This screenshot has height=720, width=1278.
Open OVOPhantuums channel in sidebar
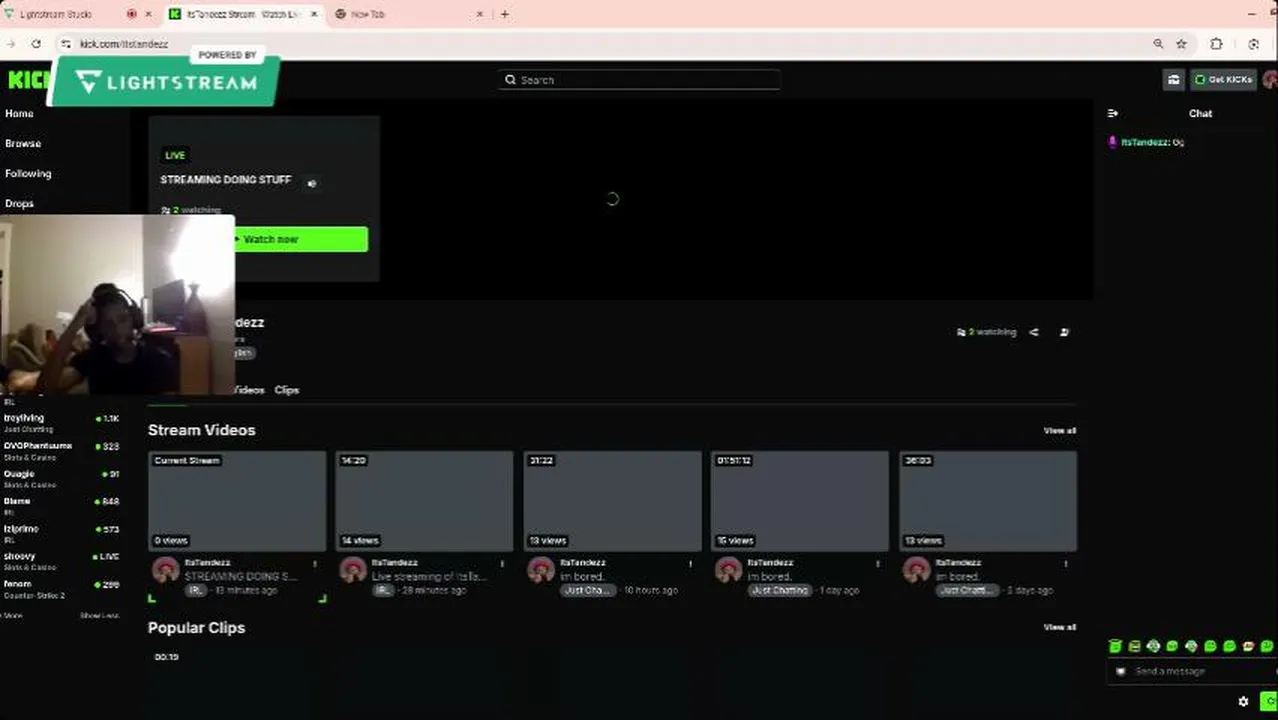(x=61, y=451)
